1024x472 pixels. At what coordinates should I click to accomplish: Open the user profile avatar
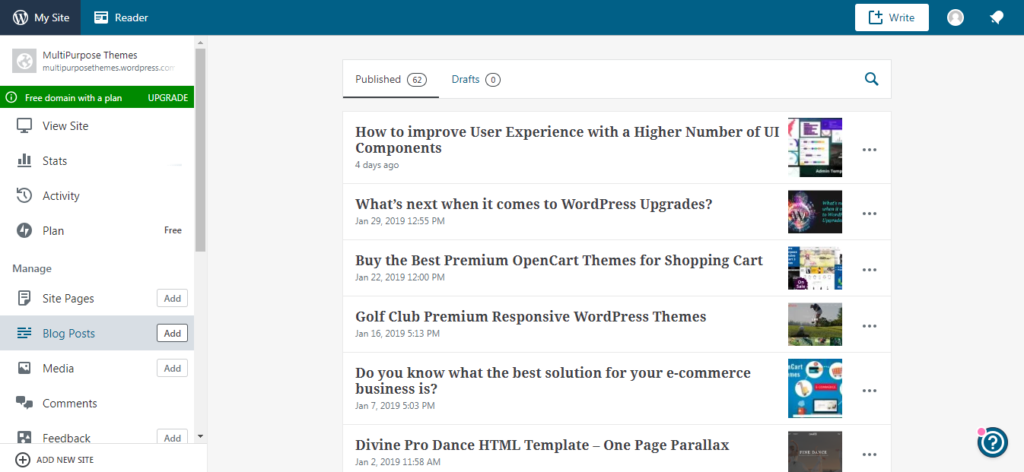(955, 18)
